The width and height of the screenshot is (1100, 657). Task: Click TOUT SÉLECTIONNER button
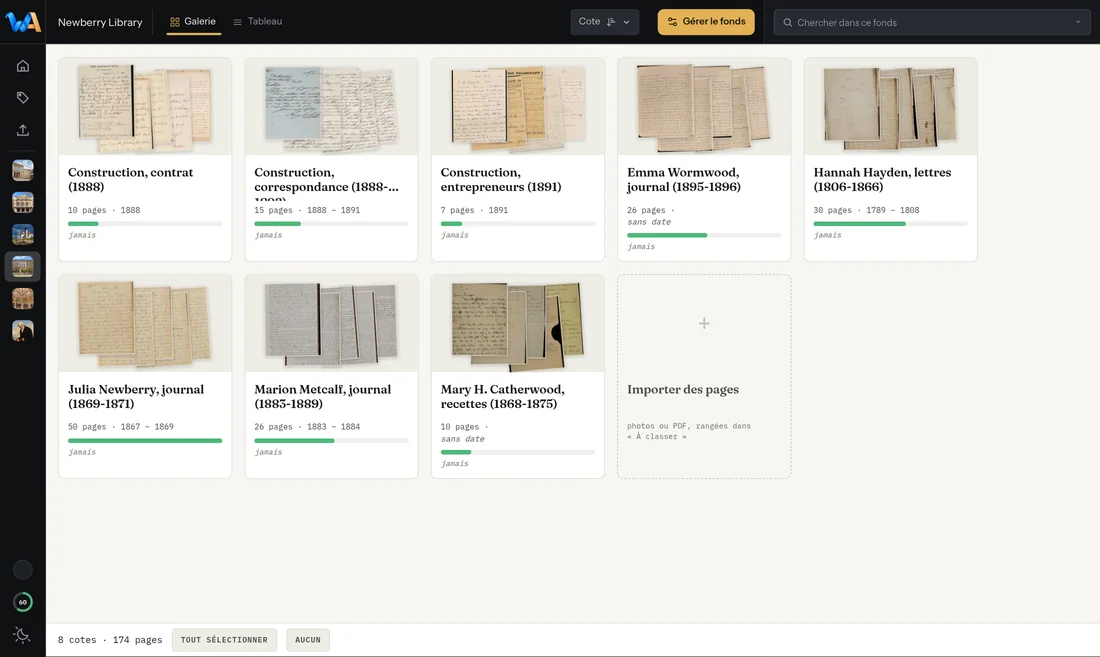pos(224,639)
